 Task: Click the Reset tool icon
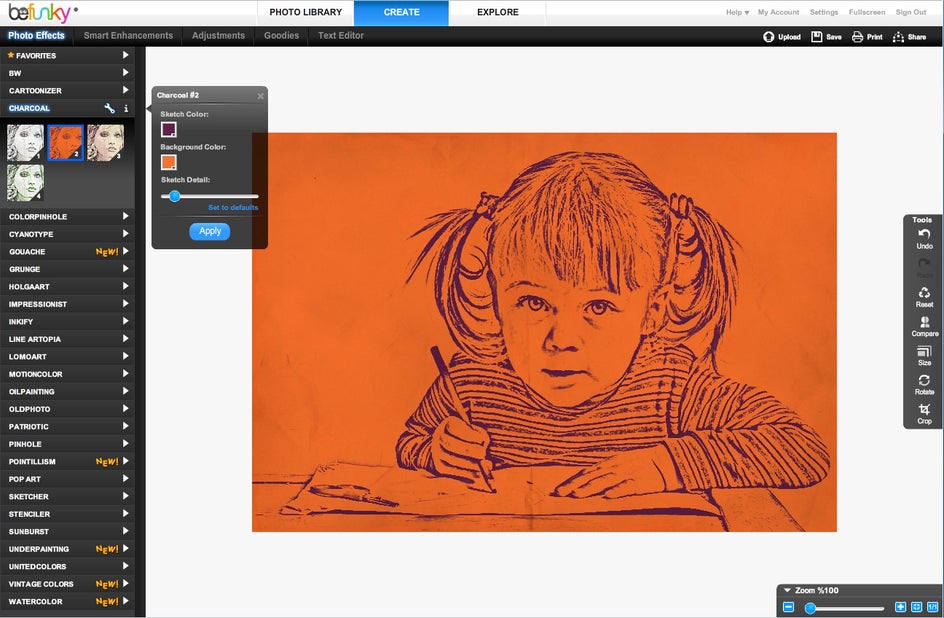924,293
